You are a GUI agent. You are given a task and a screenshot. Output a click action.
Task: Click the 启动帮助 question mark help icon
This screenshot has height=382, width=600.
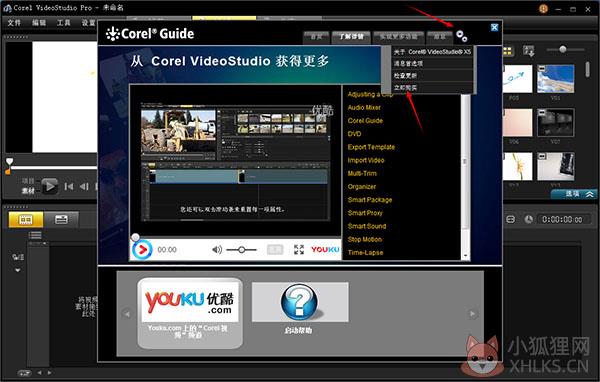pyautogui.click(x=299, y=302)
